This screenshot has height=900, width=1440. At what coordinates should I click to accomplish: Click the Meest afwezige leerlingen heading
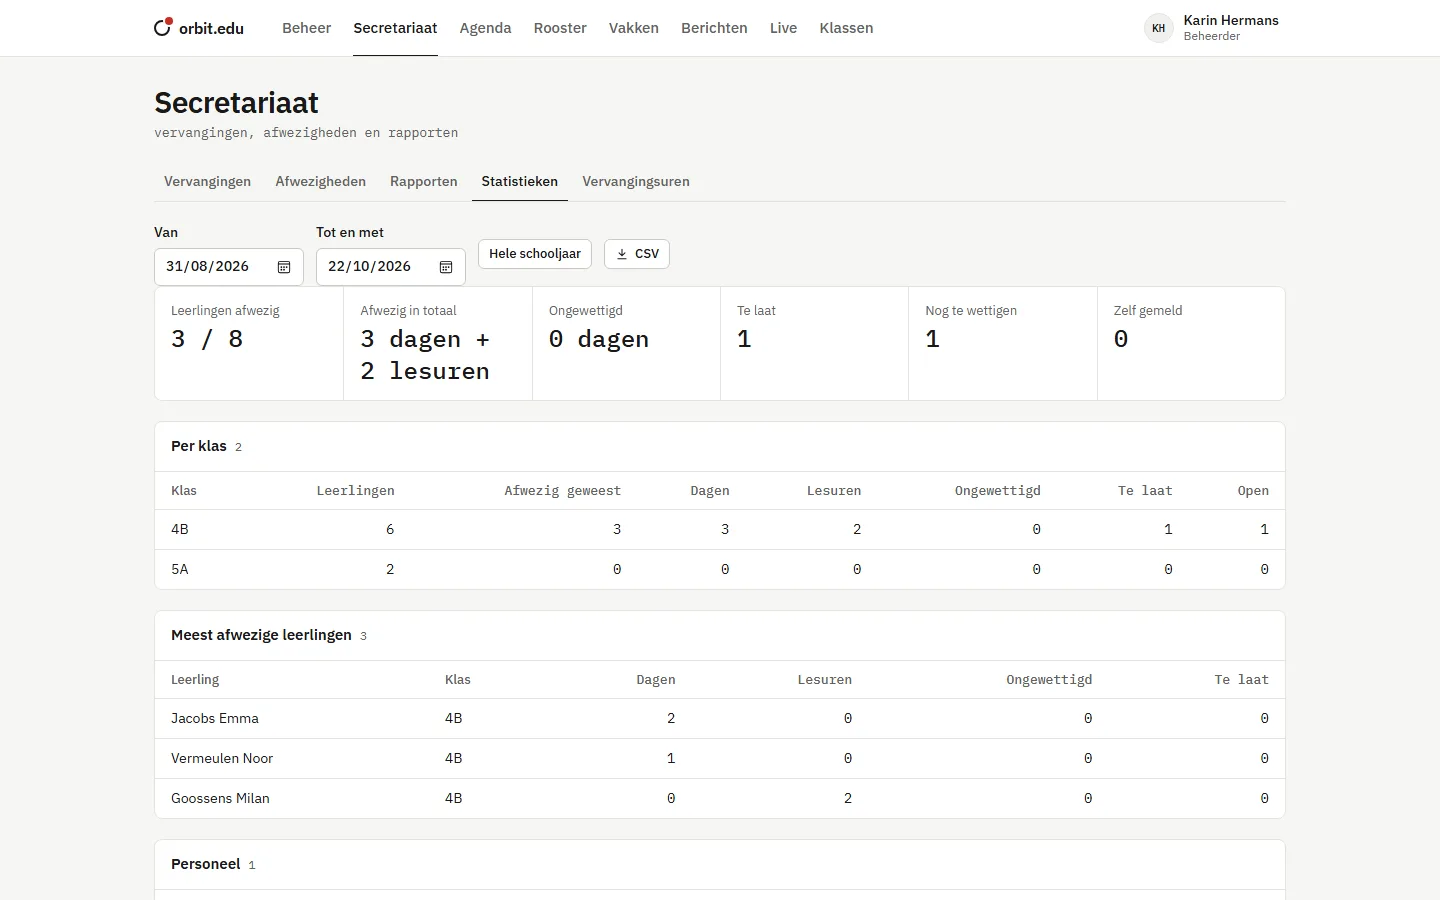click(x=261, y=635)
